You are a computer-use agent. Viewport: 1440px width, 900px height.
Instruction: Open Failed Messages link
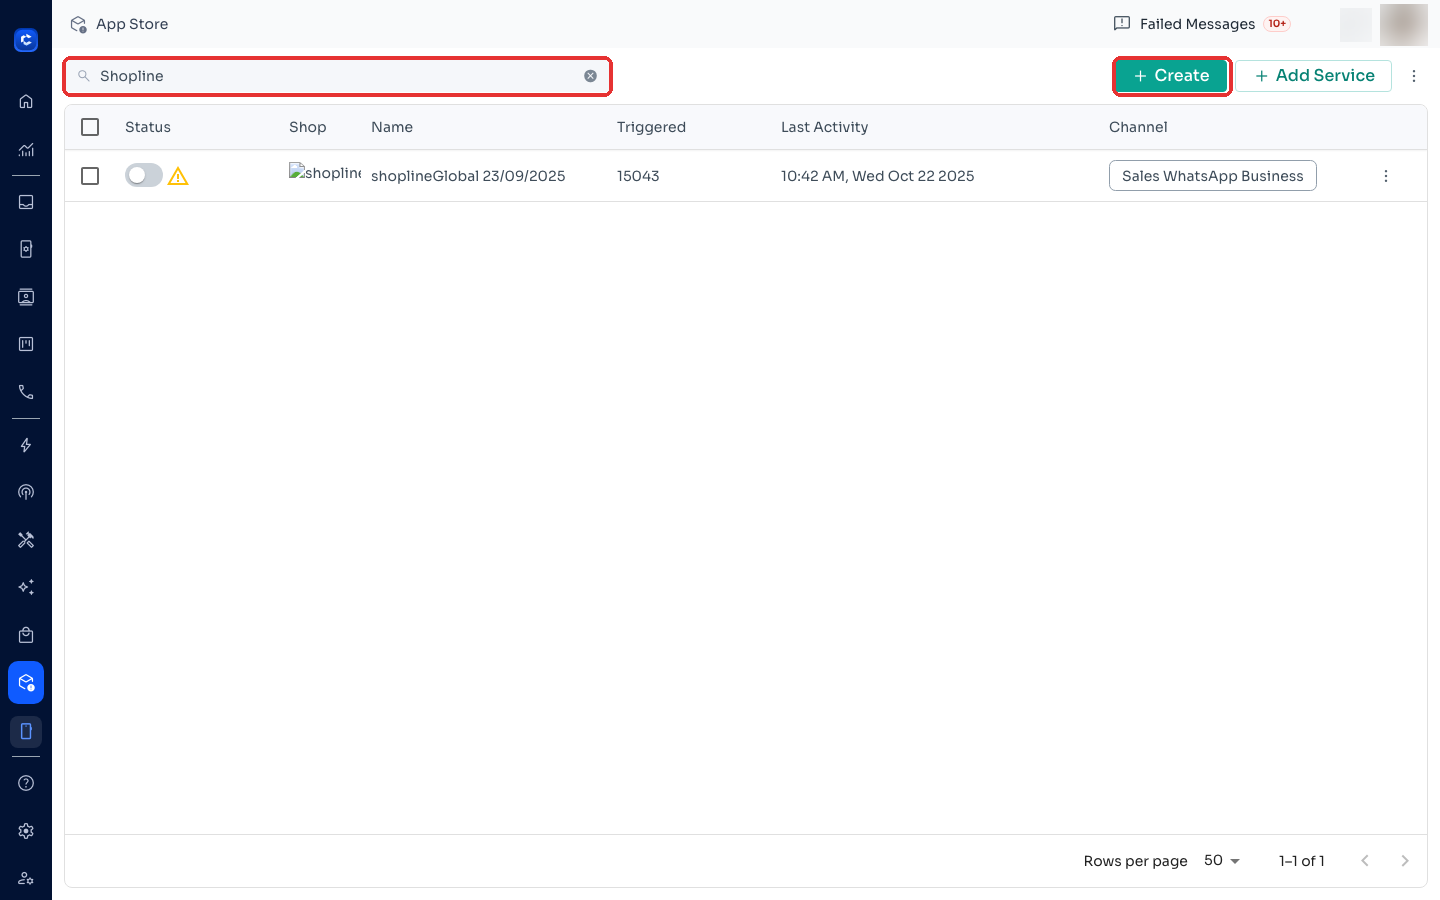(1197, 24)
